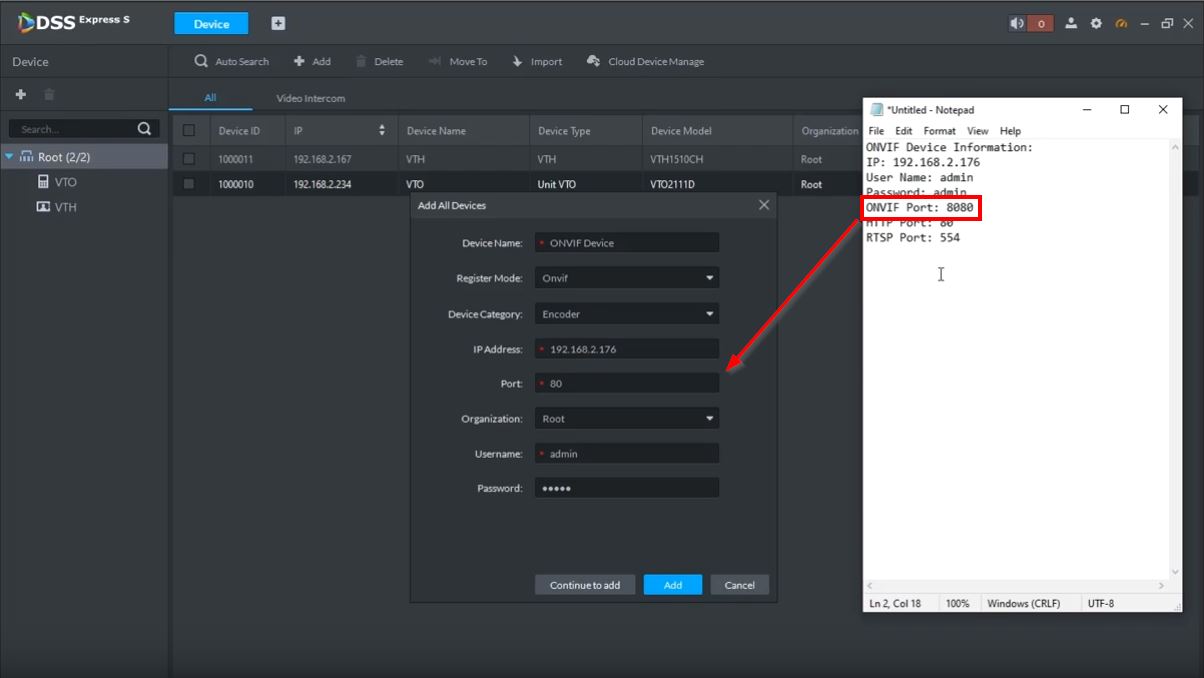Click the add organization plus icon
Image resolution: width=1204 pixels, height=678 pixels.
click(20, 94)
